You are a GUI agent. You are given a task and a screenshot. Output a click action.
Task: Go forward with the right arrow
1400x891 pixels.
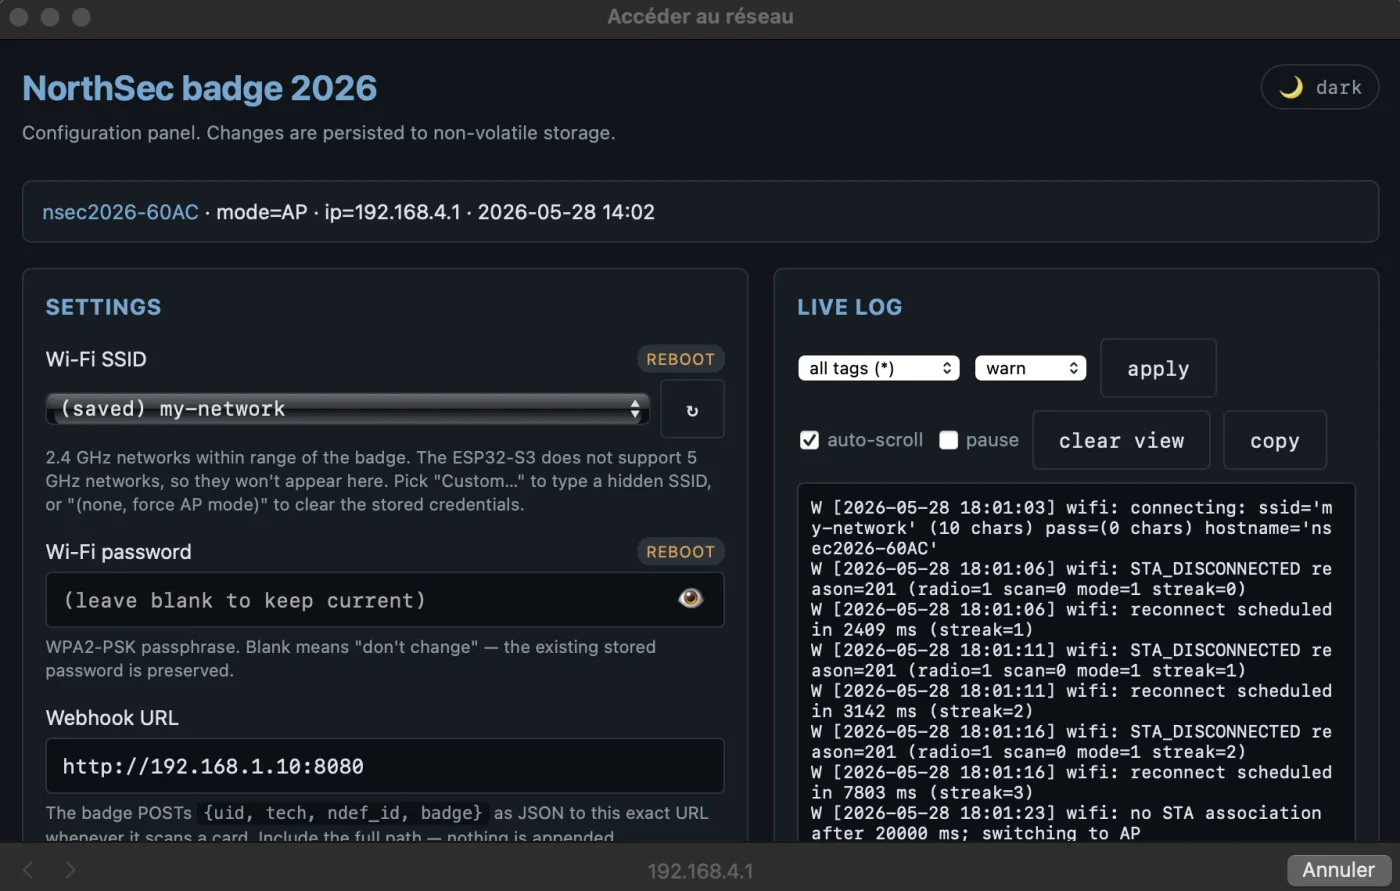coord(70,870)
